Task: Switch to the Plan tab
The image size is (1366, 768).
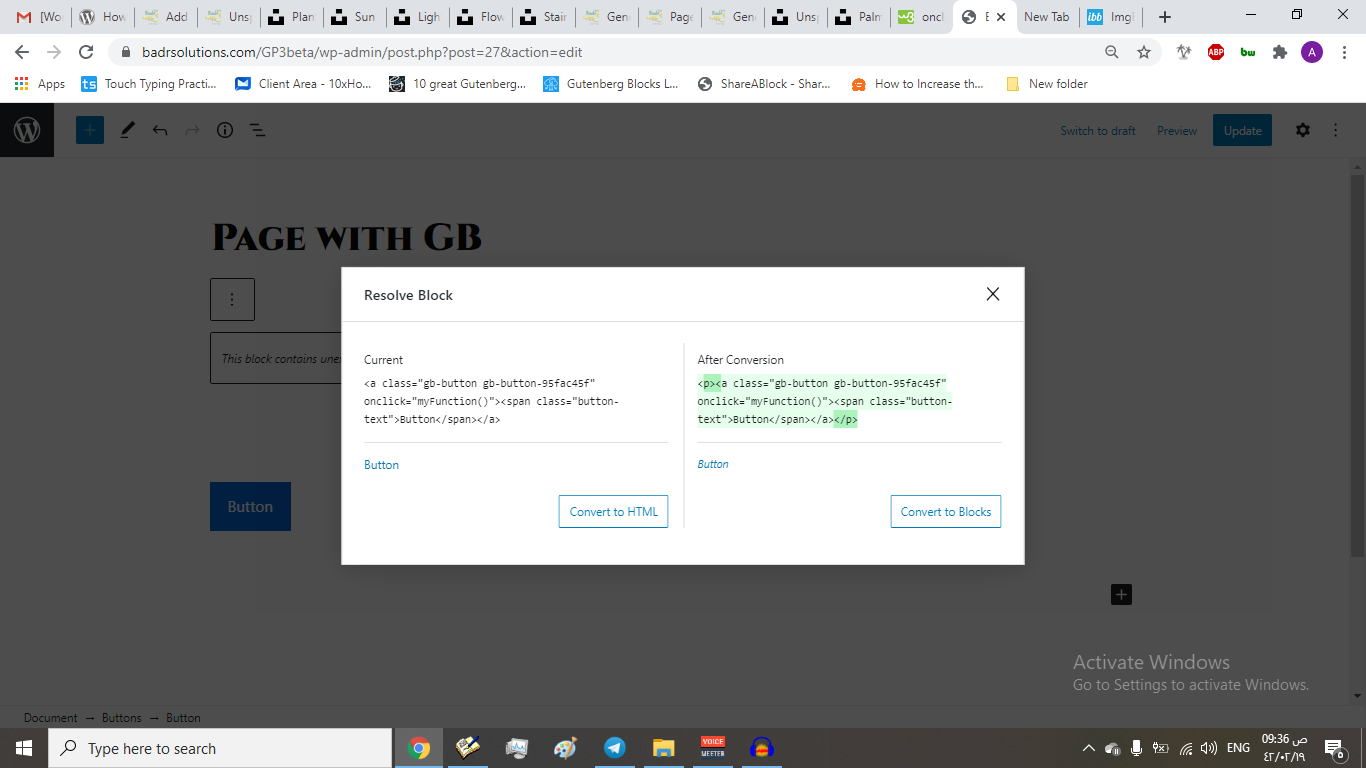Action: click(292, 17)
